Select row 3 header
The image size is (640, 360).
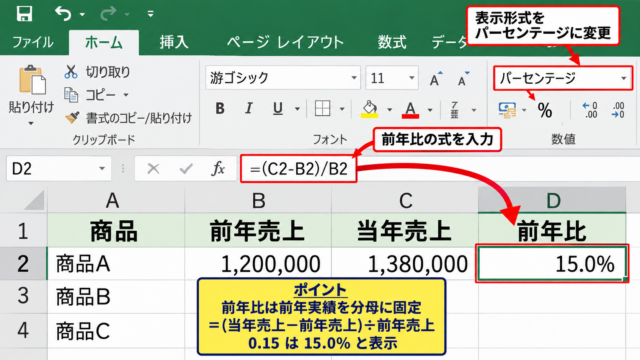(x=23, y=297)
